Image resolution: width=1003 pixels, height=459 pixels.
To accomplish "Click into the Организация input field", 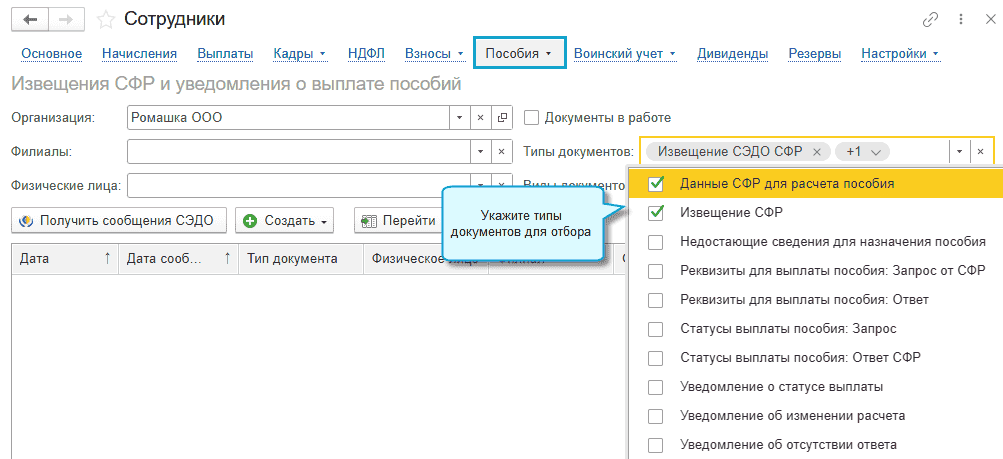I will pyautogui.click(x=288, y=118).
